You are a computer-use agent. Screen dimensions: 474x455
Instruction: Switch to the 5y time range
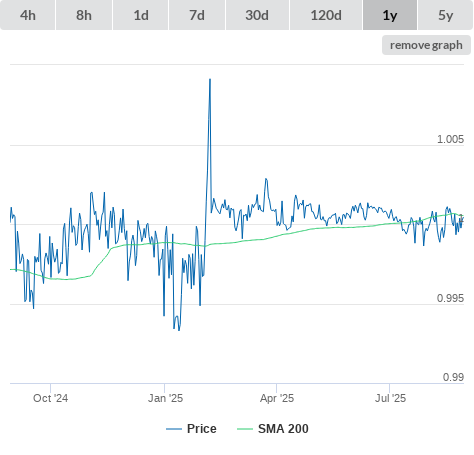[446, 15]
